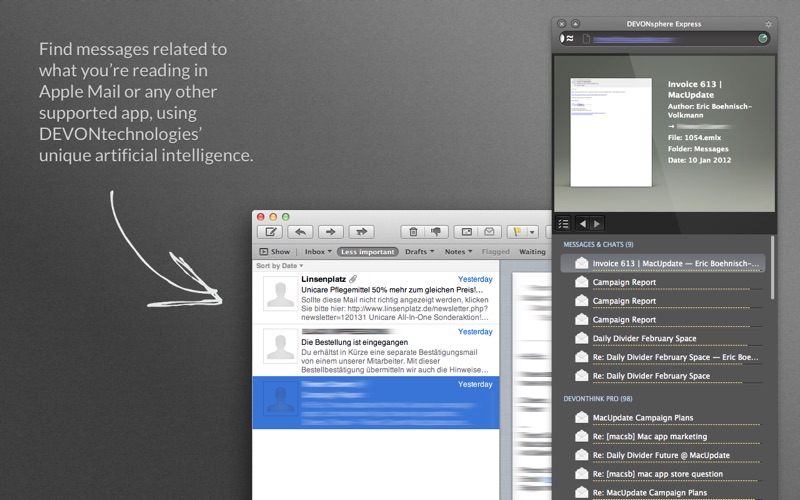Click the envelope icon in Mail toolbar

pos(489,232)
